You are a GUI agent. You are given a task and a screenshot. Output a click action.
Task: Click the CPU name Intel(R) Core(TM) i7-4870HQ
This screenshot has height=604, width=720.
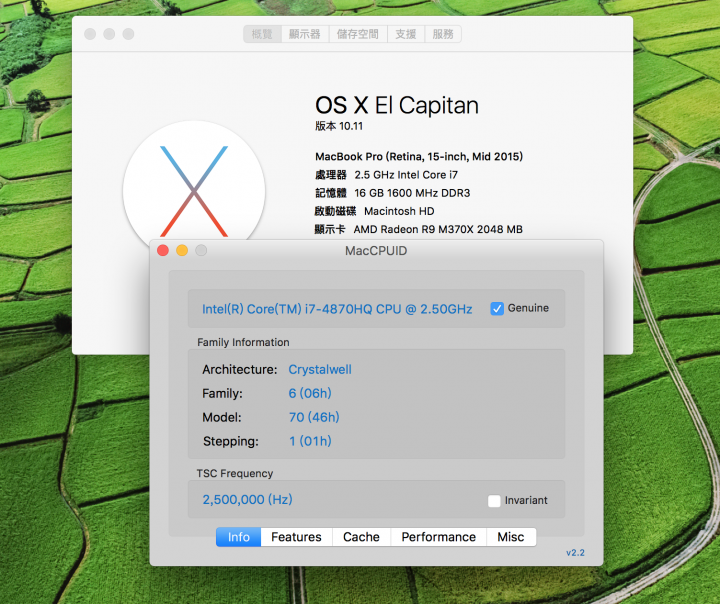[x=337, y=309]
